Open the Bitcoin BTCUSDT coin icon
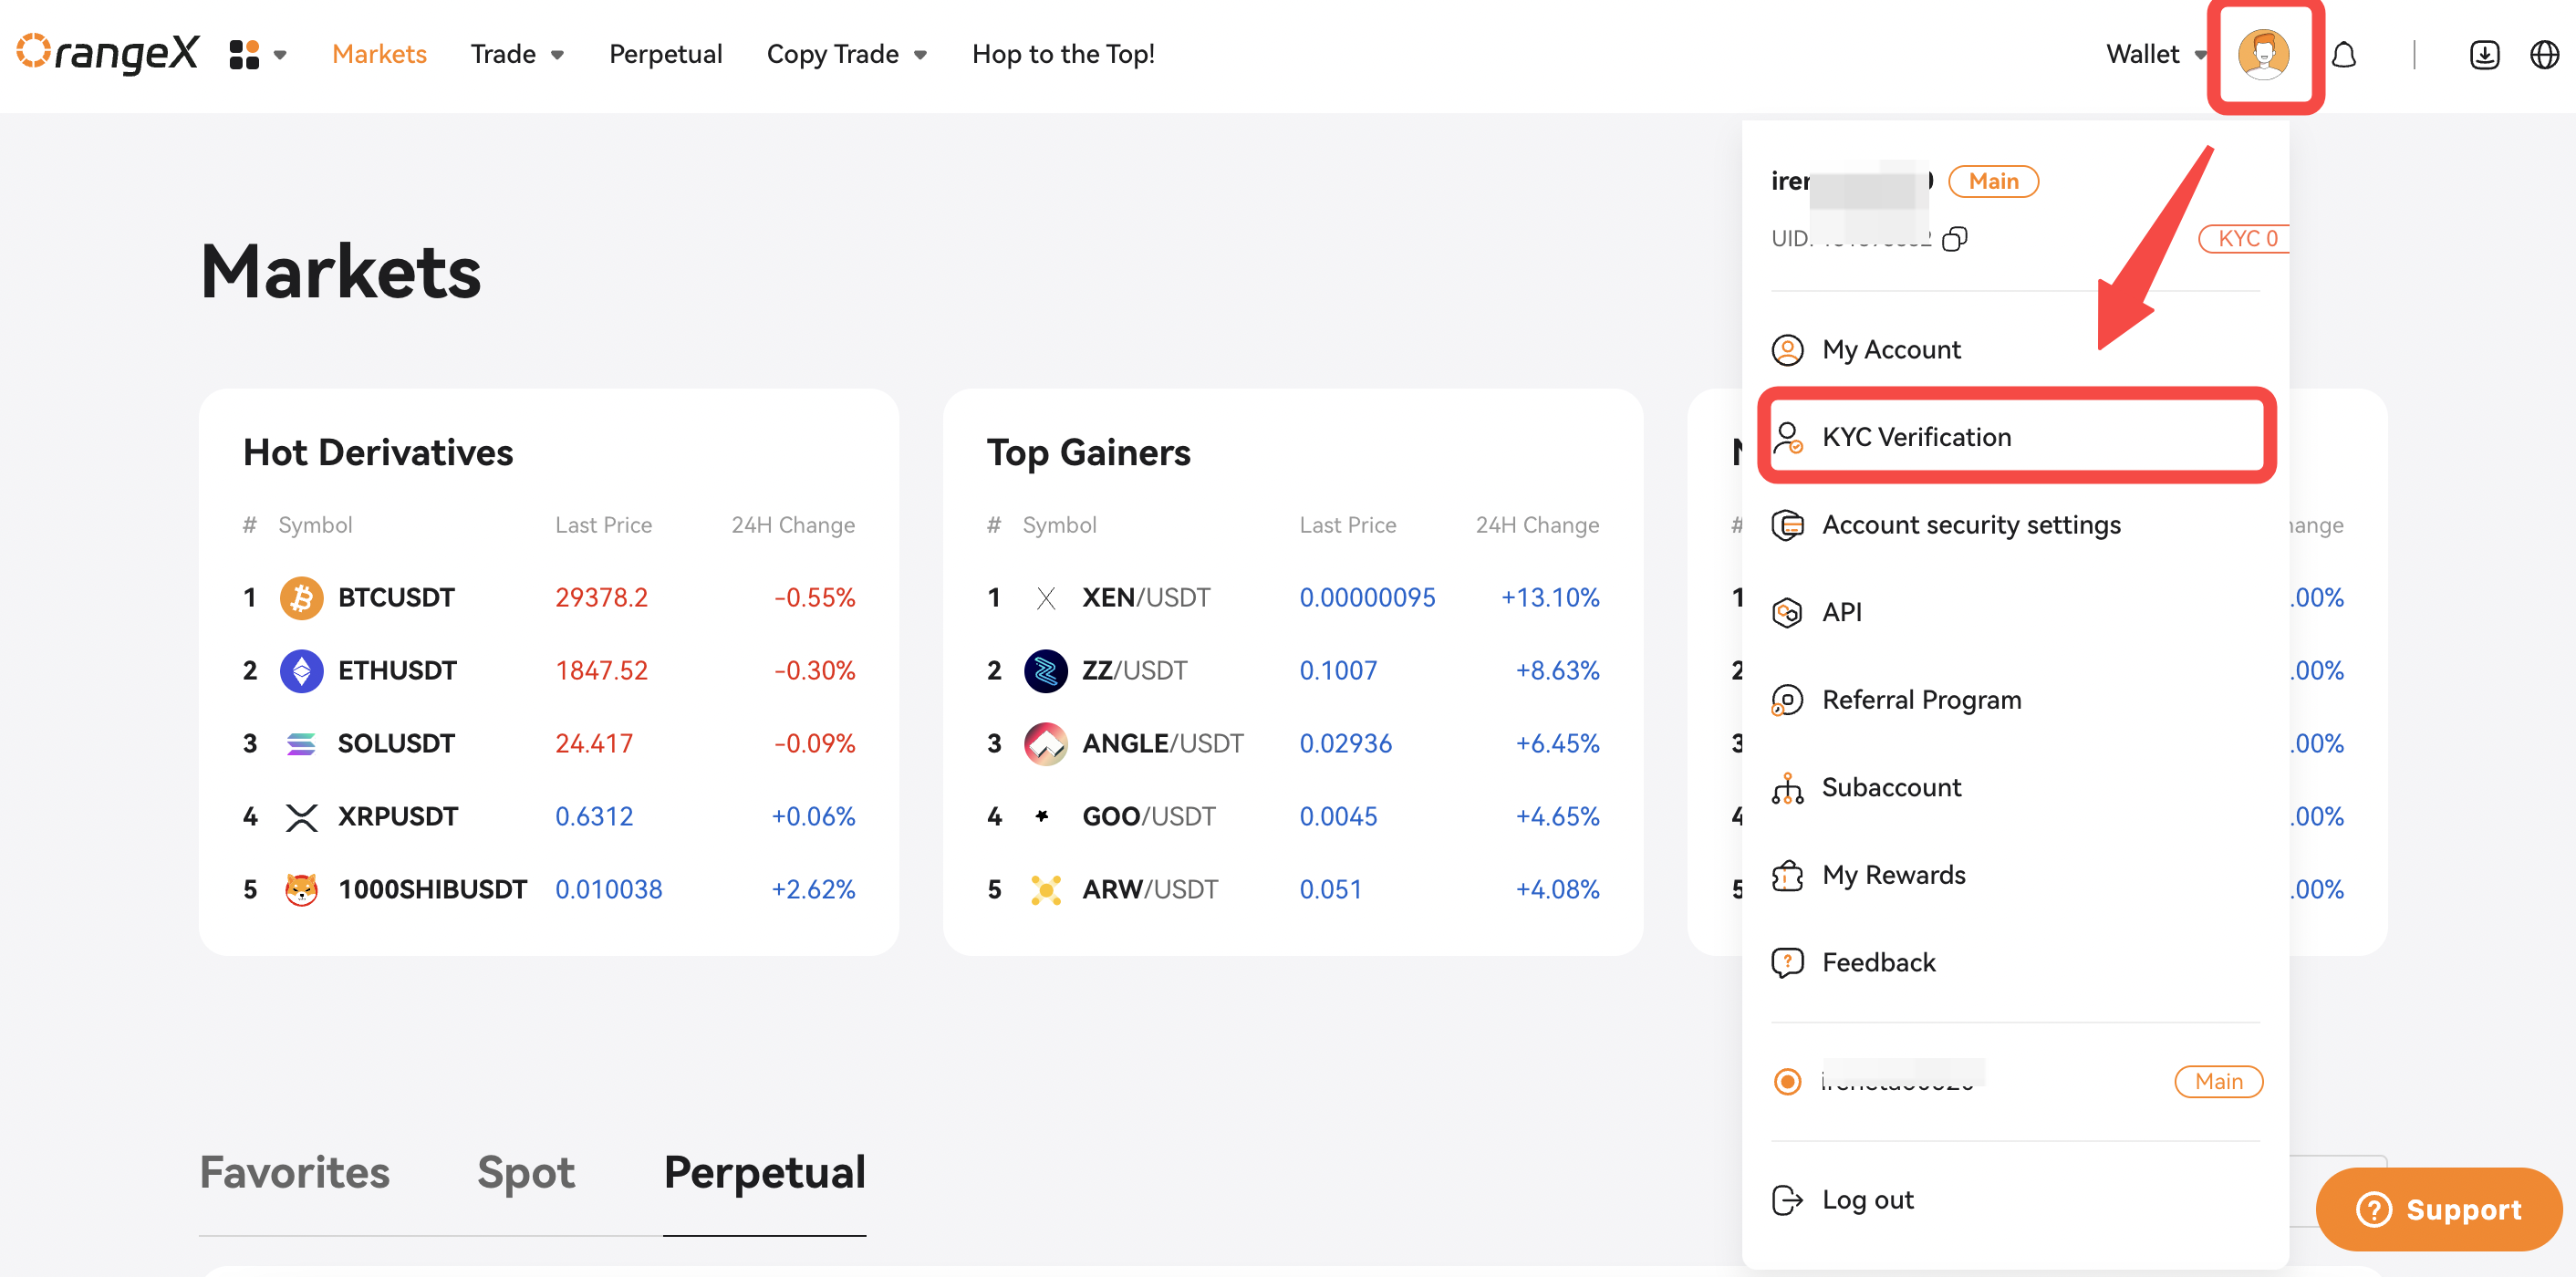Image resolution: width=2576 pixels, height=1277 pixels. (301, 598)
